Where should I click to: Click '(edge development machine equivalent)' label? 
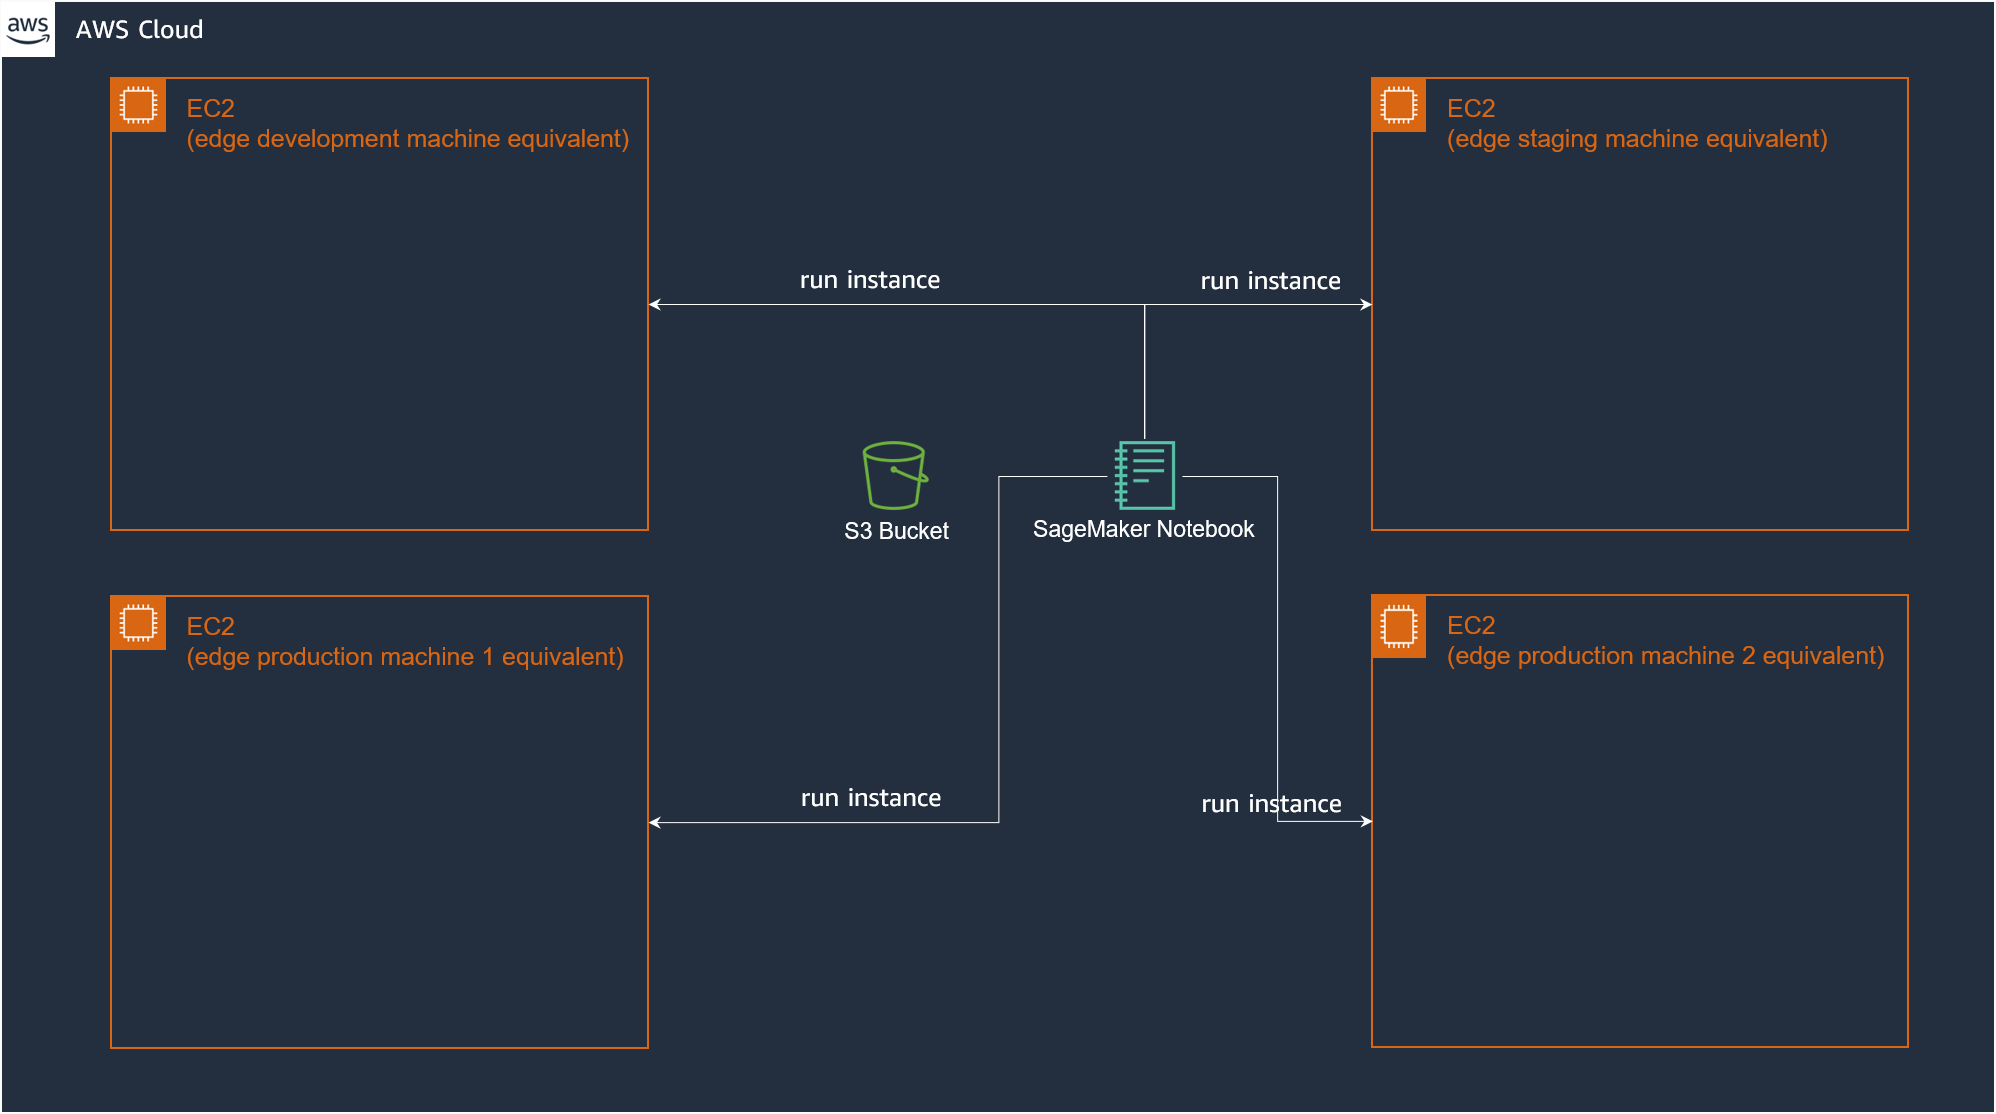[x=408, y=139]
